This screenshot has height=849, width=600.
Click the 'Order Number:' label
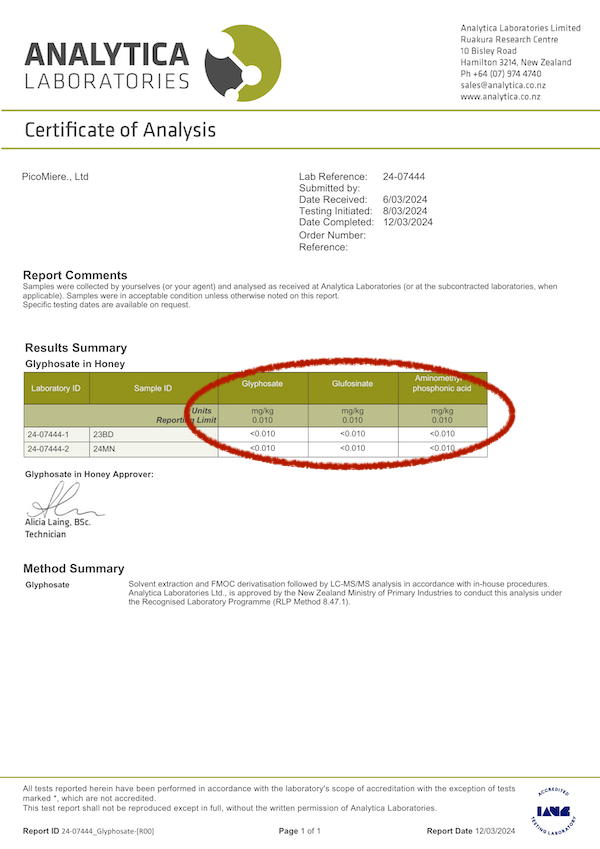pyautogui.click(x=332, y=235)
